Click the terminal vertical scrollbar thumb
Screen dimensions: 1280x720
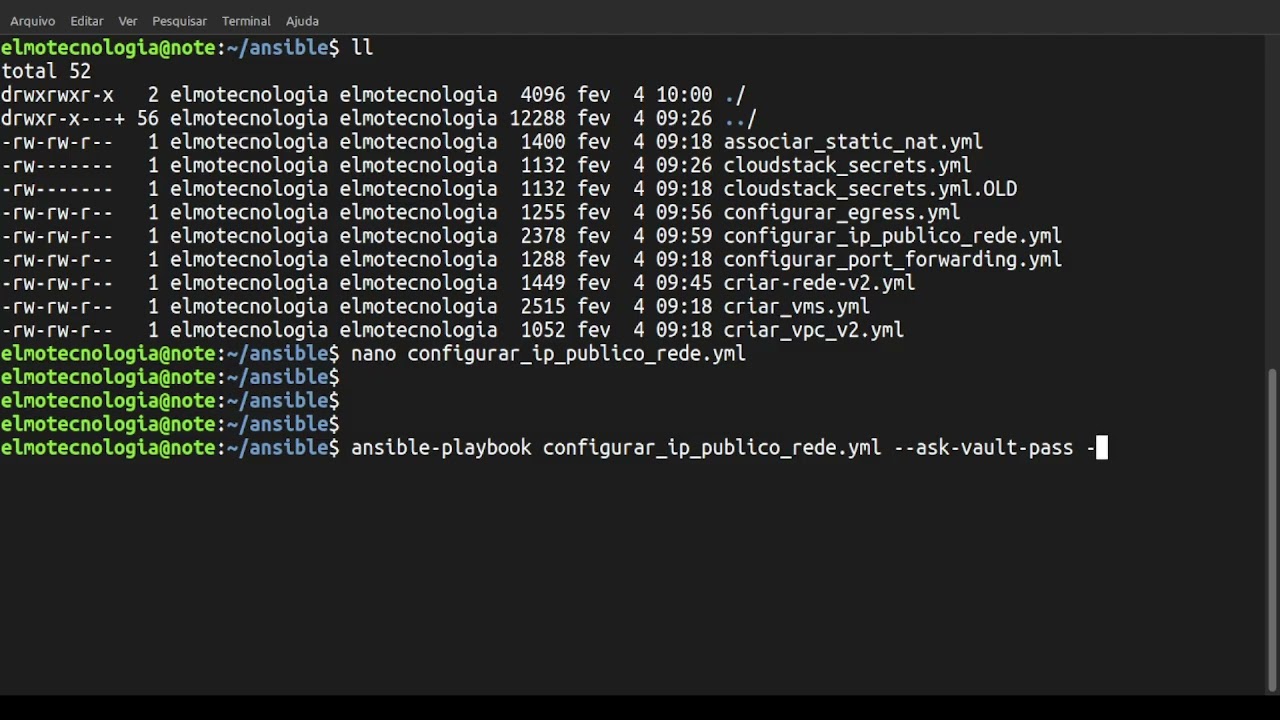click(1272, 529)
